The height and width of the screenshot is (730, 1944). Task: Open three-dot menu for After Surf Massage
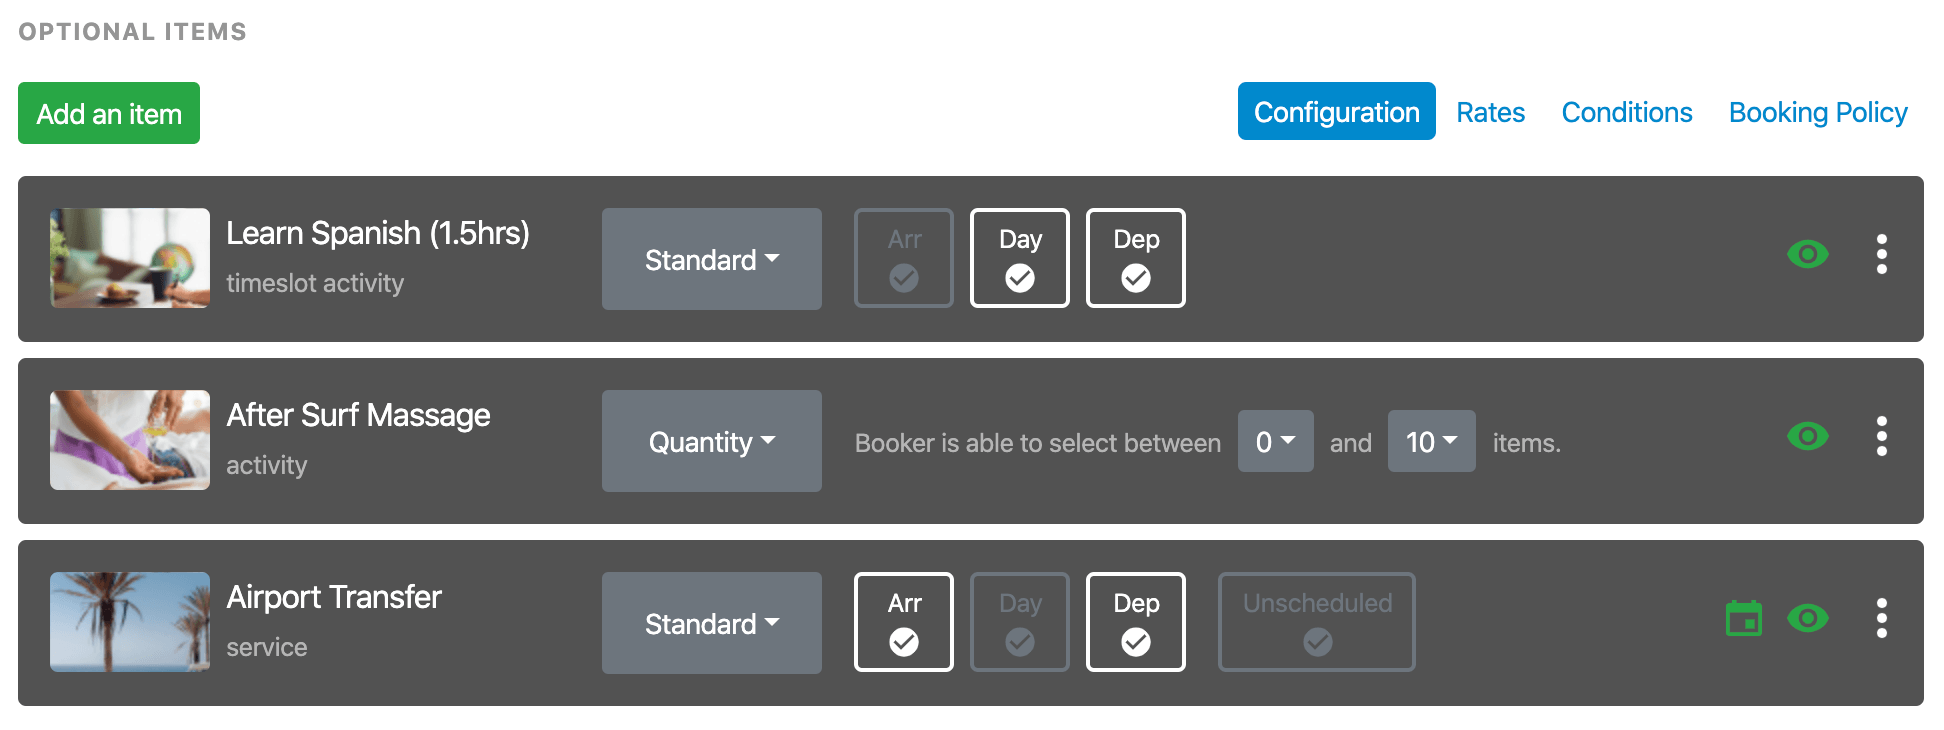[1882, 437]
